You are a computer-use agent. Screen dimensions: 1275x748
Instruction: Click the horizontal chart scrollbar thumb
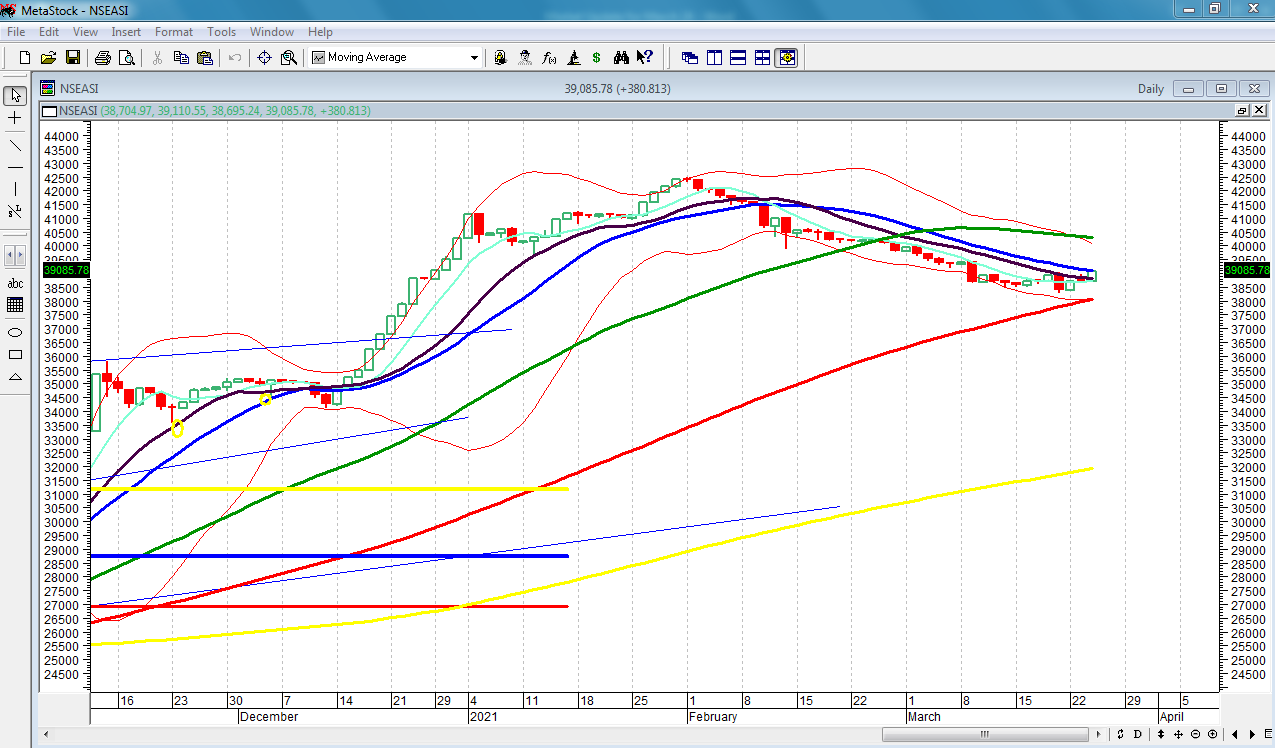(985, 735)
